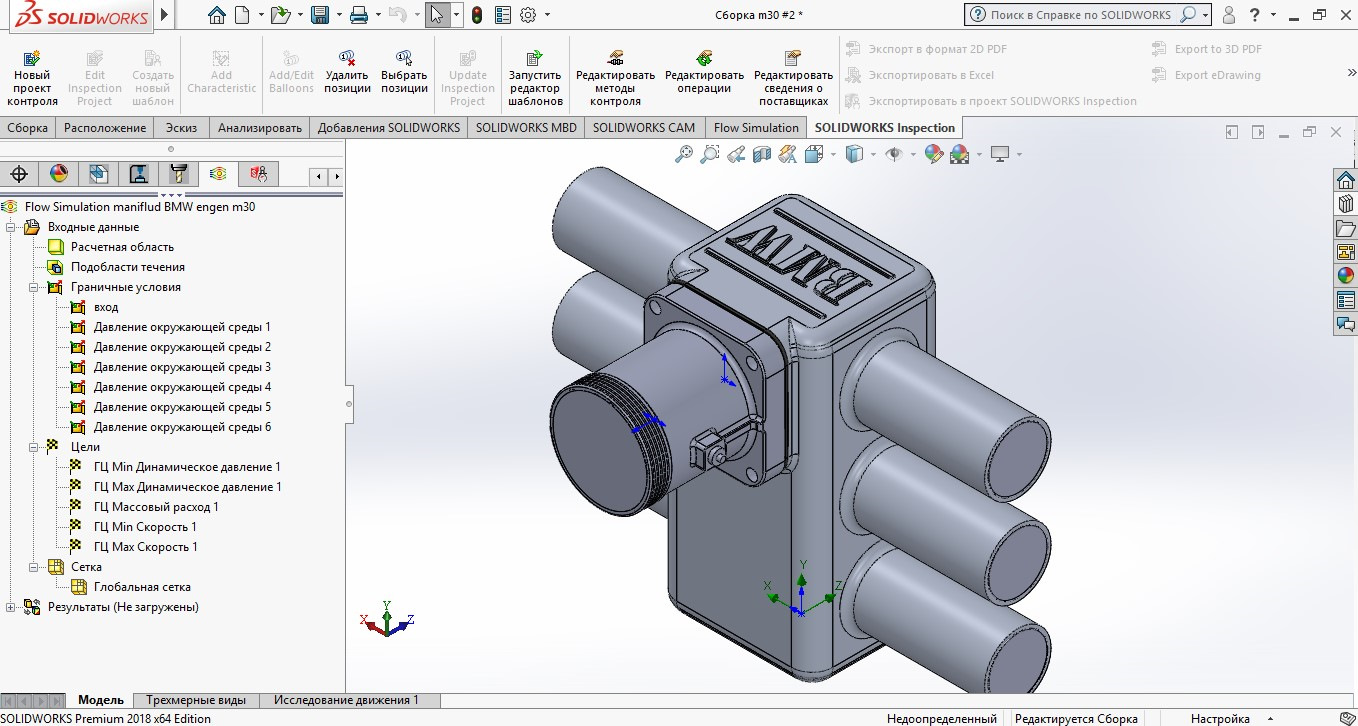Collapse Граничные условия tree node
Viewport: 1358px width, 726px height.
(34, 287)
